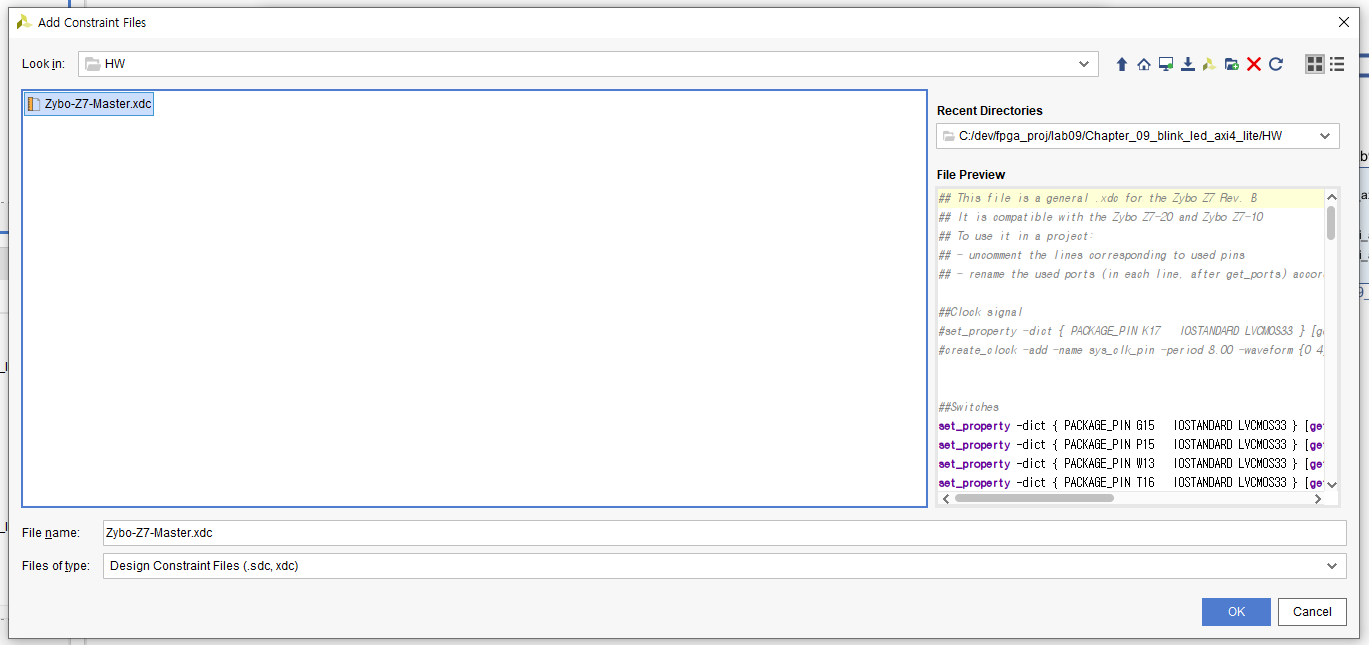Click the downloads directory icon
Image resolution: width=1369 pixels, height=645 pixels.
[1187, 64]
